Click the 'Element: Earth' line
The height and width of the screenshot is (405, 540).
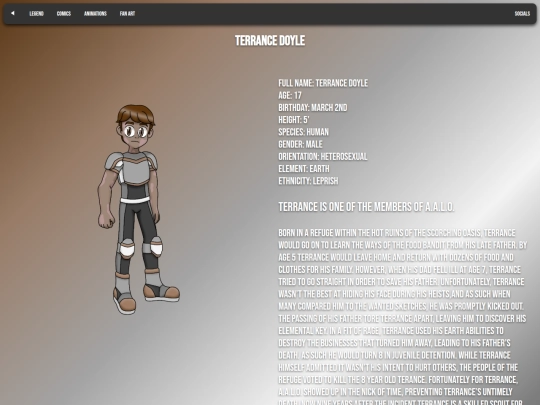pos(304,169)
